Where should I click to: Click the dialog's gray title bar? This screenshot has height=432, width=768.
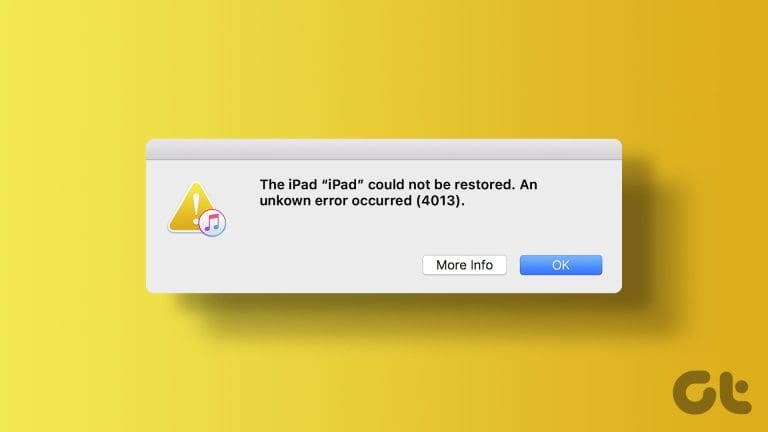click(384, 149)
